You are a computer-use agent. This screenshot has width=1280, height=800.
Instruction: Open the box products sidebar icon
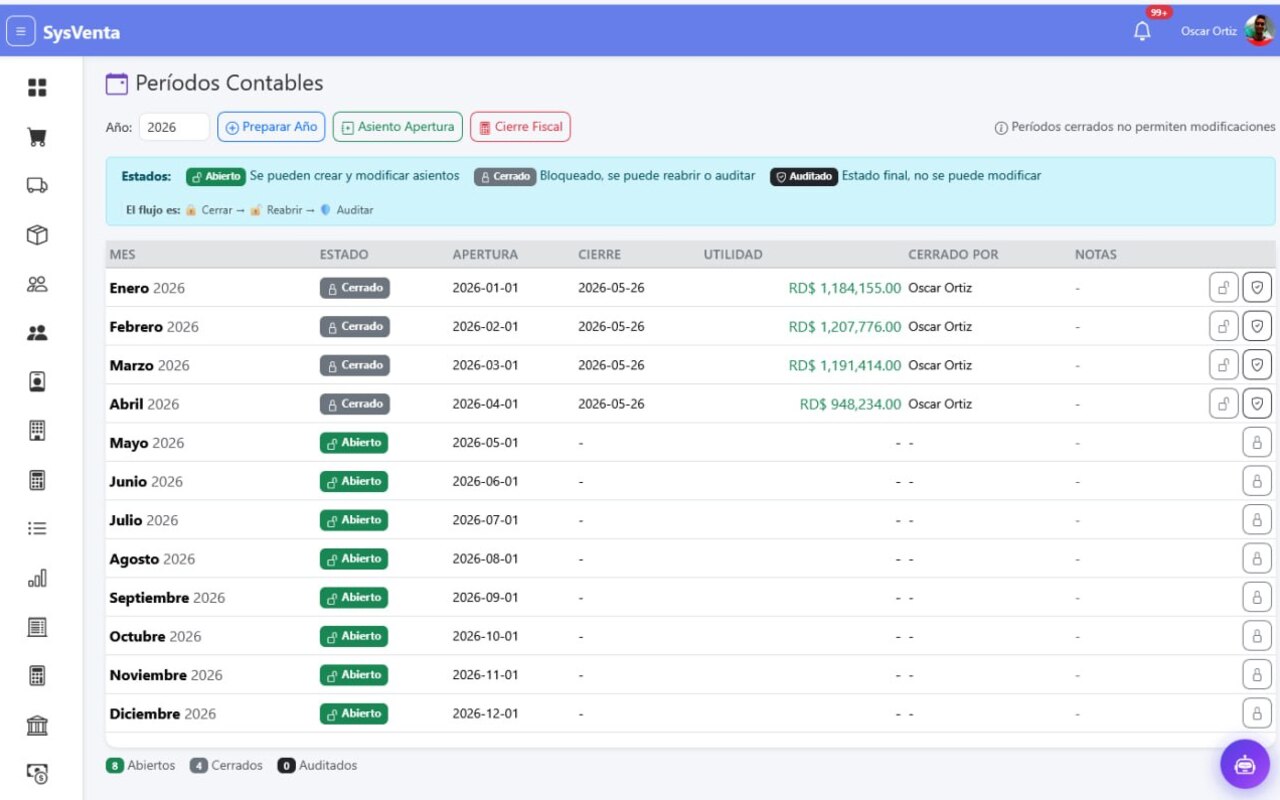37,235
